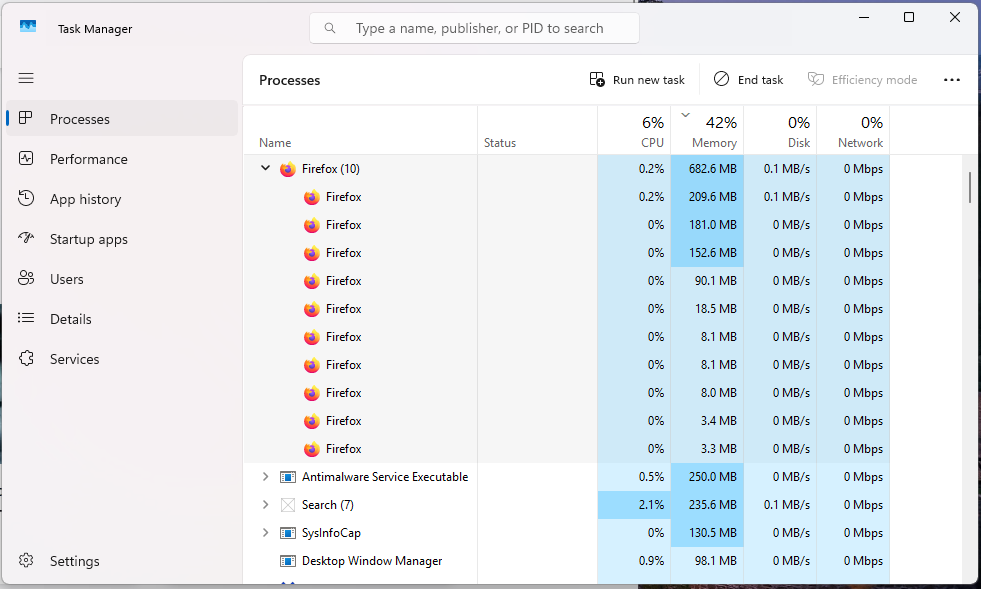The width and height of the screenshot is (981, 589).
Task: Click the vertical scrollbar thumb in the process list
Action: (970, 187)
